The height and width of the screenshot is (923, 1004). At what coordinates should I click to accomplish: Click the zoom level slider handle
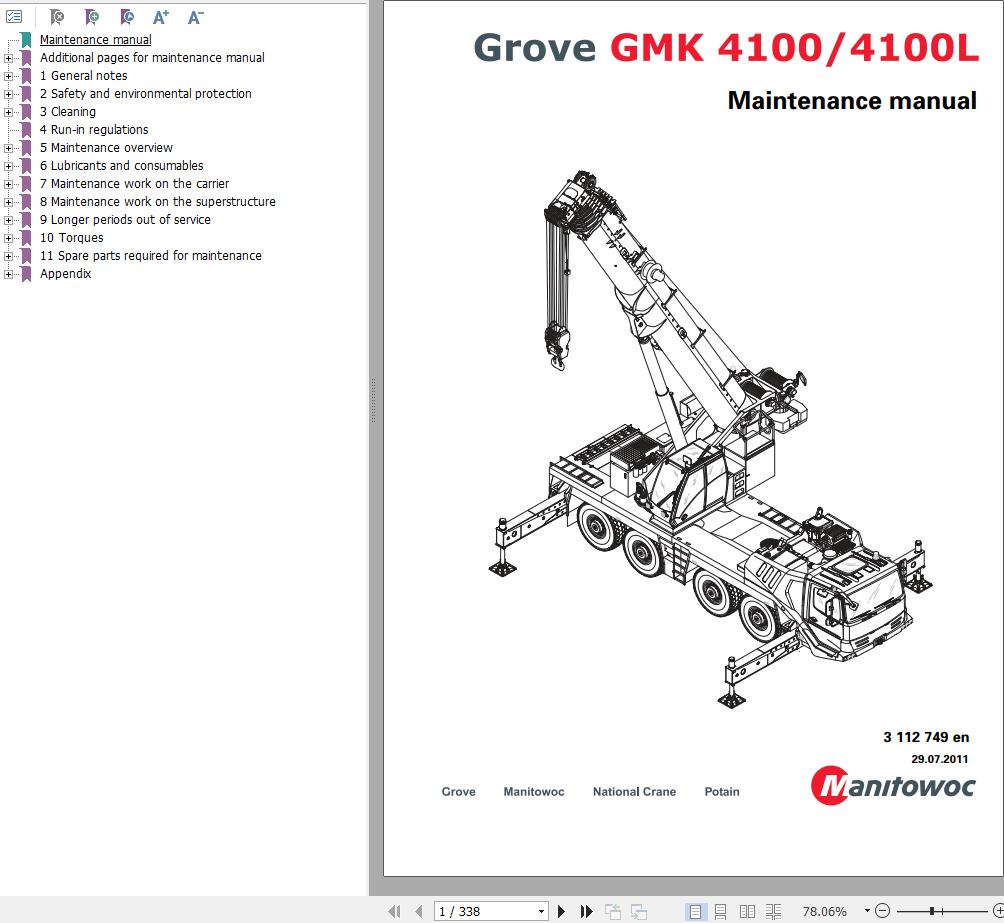pyautogui.click(x=932, y=910)
